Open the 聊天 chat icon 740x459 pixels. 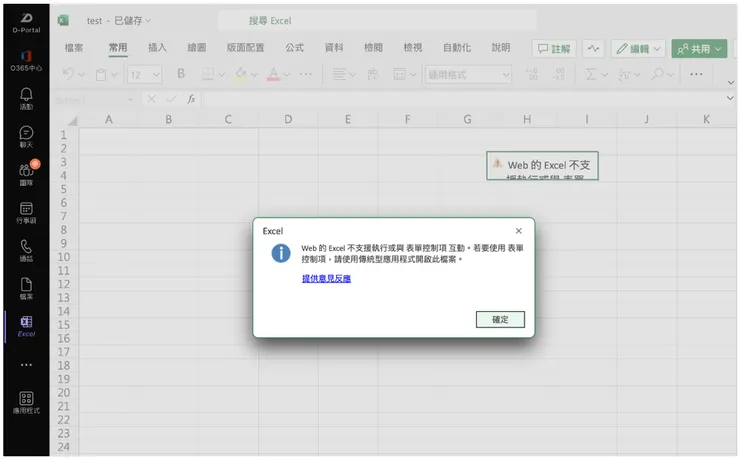tap(26, 137)
